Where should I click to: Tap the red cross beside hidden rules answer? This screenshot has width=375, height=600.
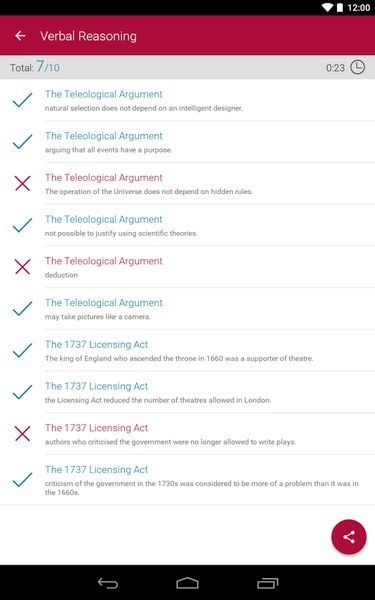(x=23, y=183)
